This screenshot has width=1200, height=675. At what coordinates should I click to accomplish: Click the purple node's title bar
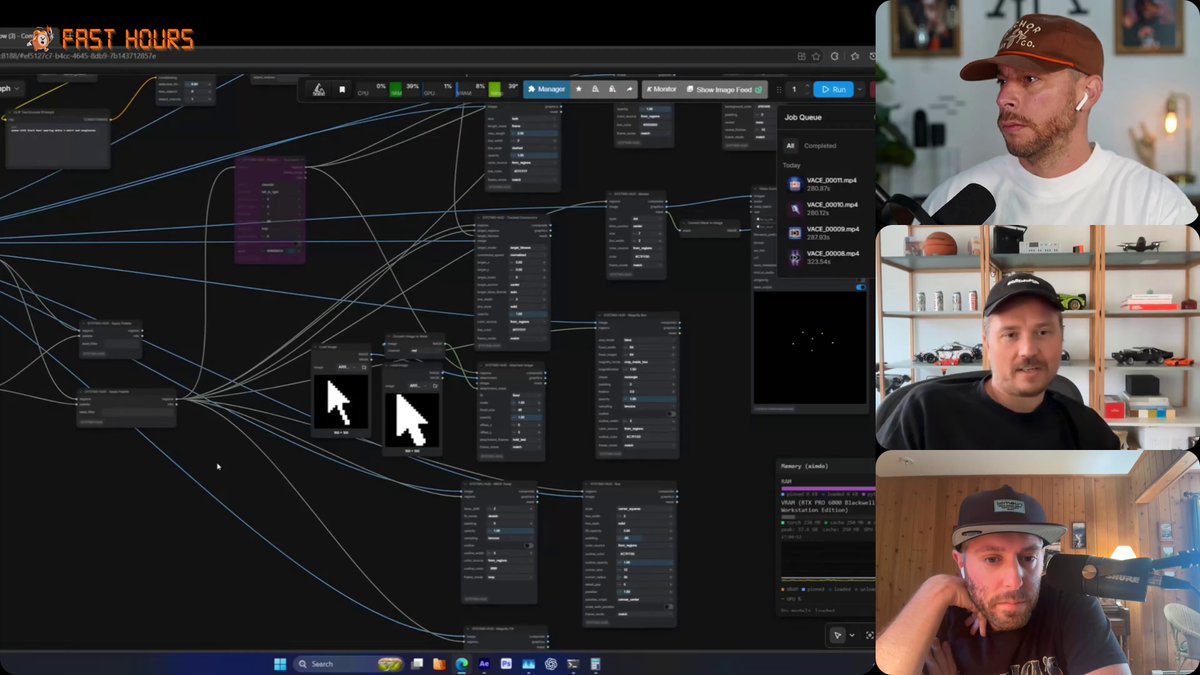click(270, 160)
